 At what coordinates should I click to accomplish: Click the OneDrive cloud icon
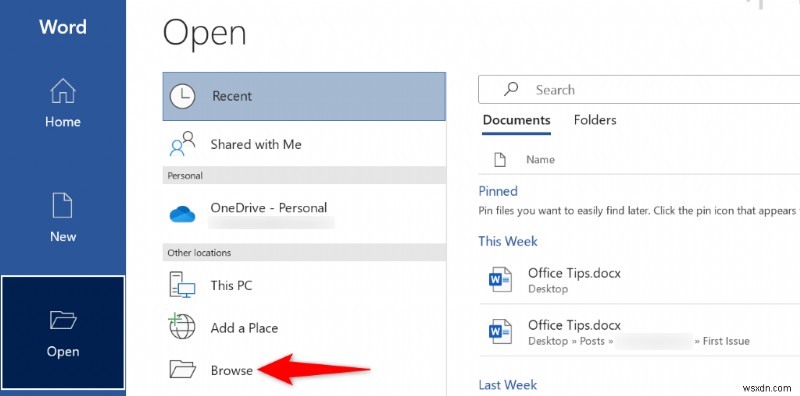[x=182, y=214]
